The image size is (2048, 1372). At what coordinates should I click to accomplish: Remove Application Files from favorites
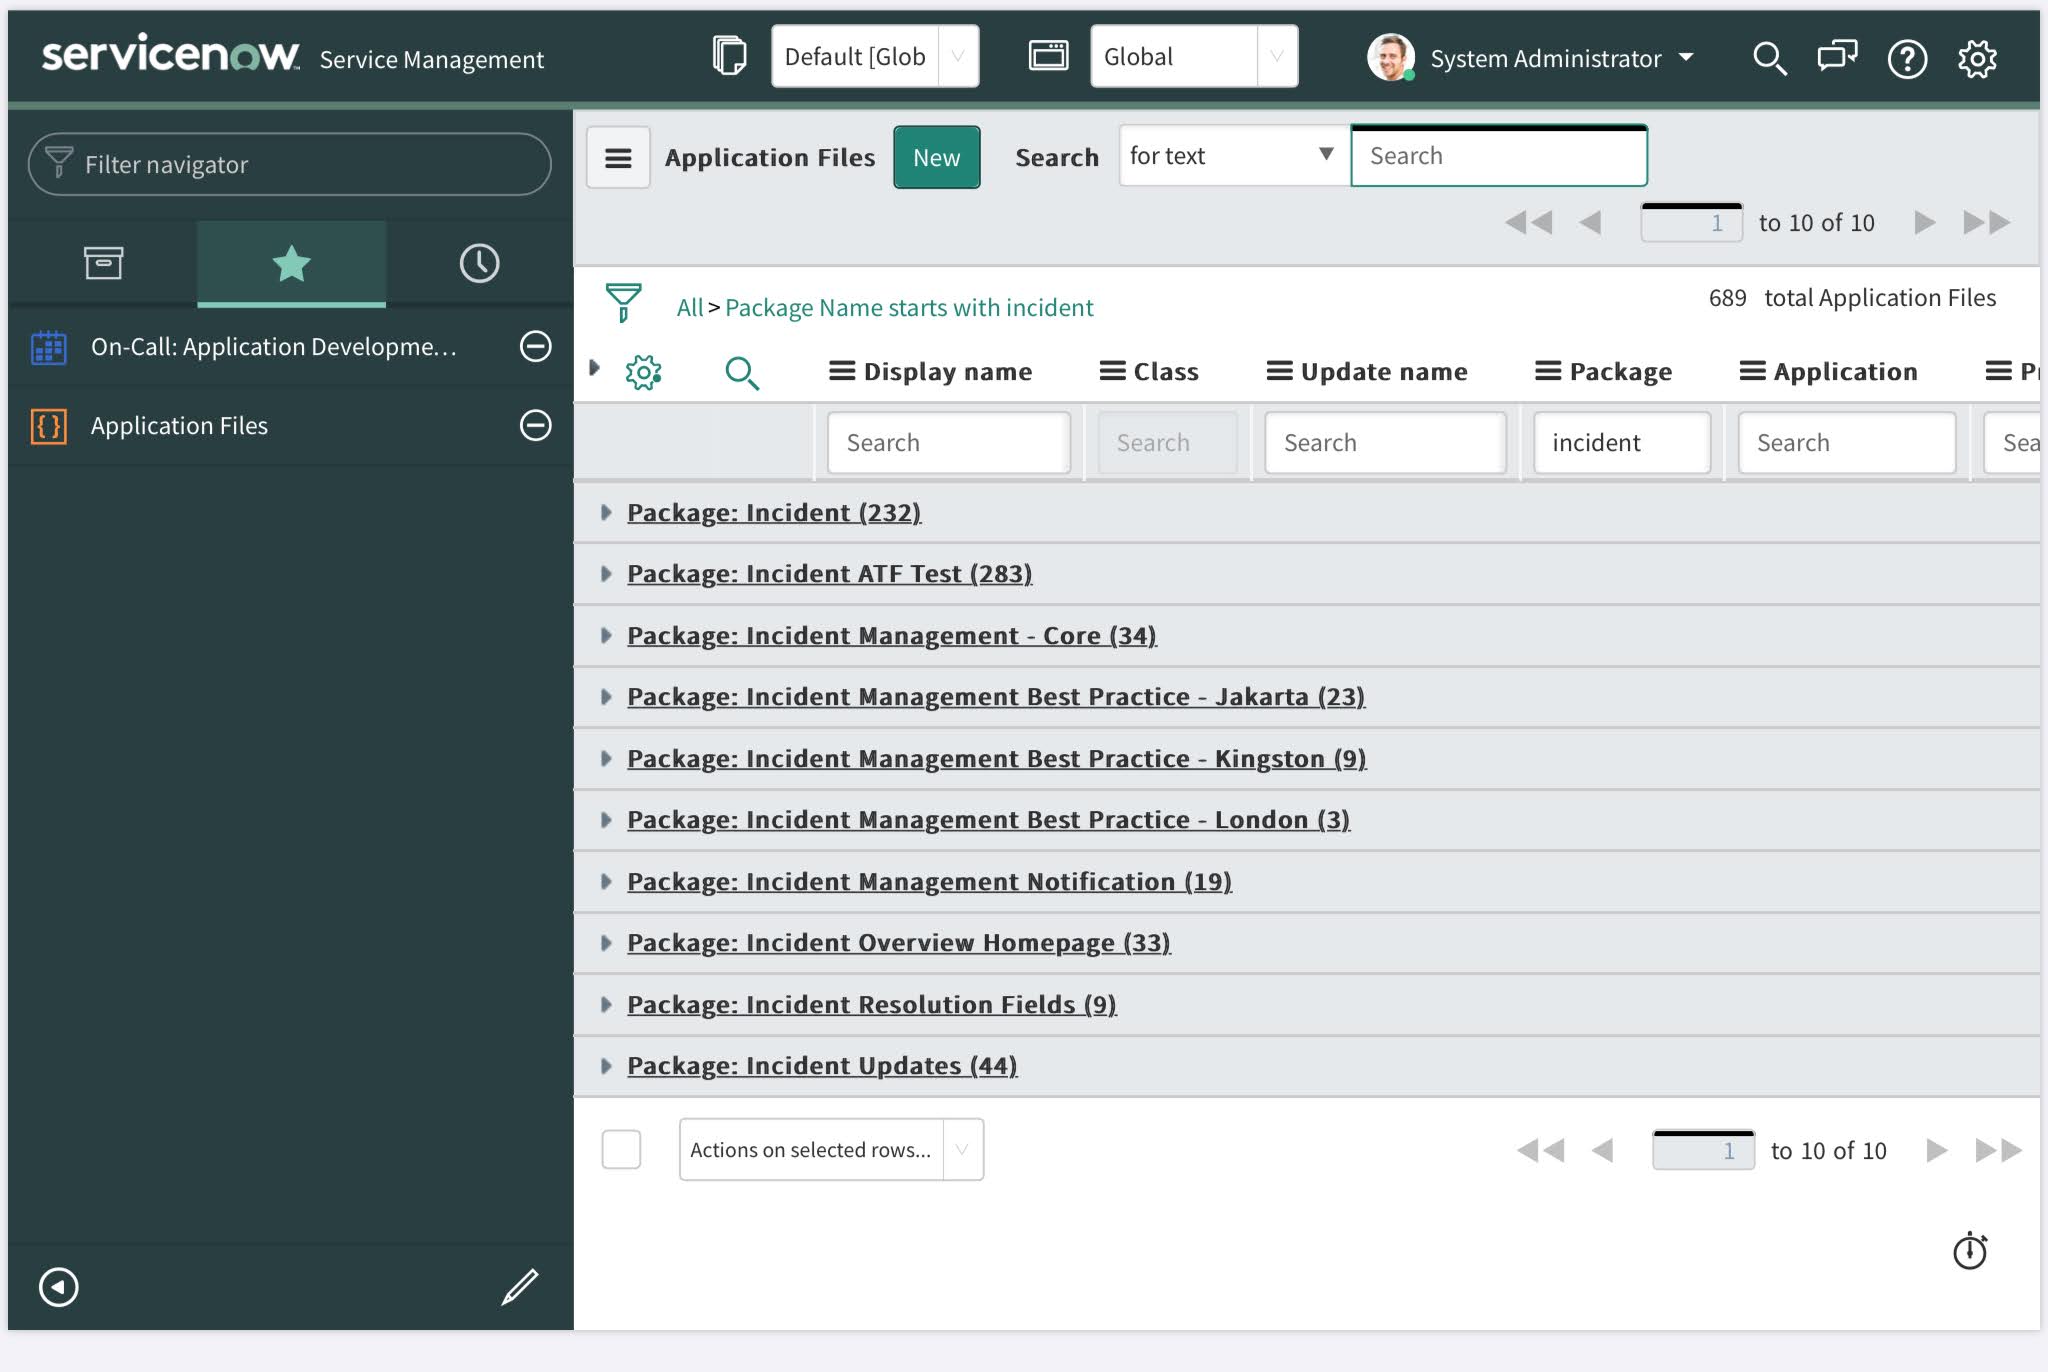pyautogui.click(x=536, y=425)
